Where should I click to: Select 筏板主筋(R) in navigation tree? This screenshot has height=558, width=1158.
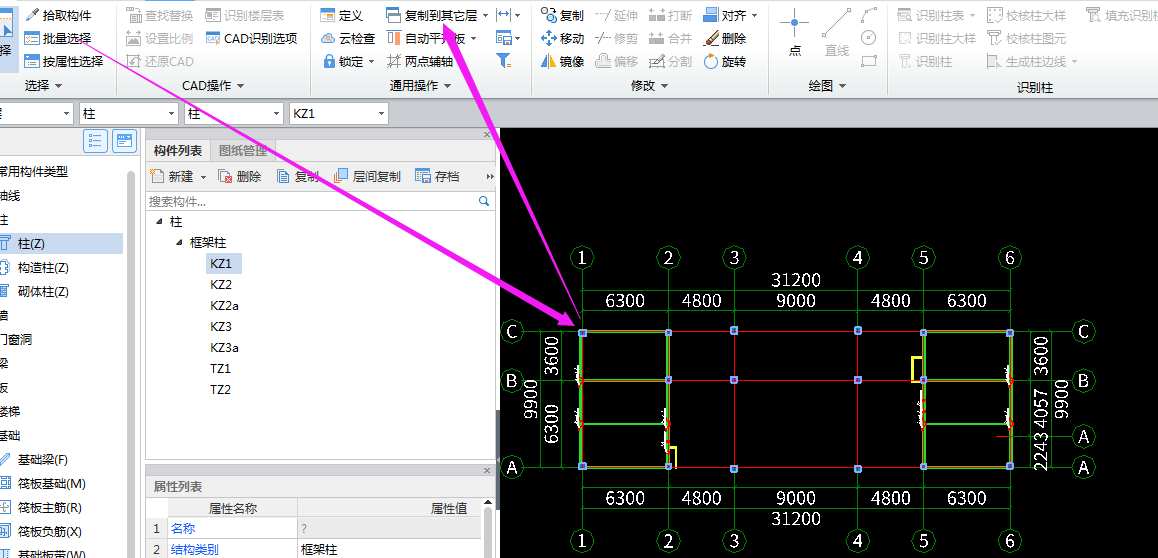click(49, 508)
